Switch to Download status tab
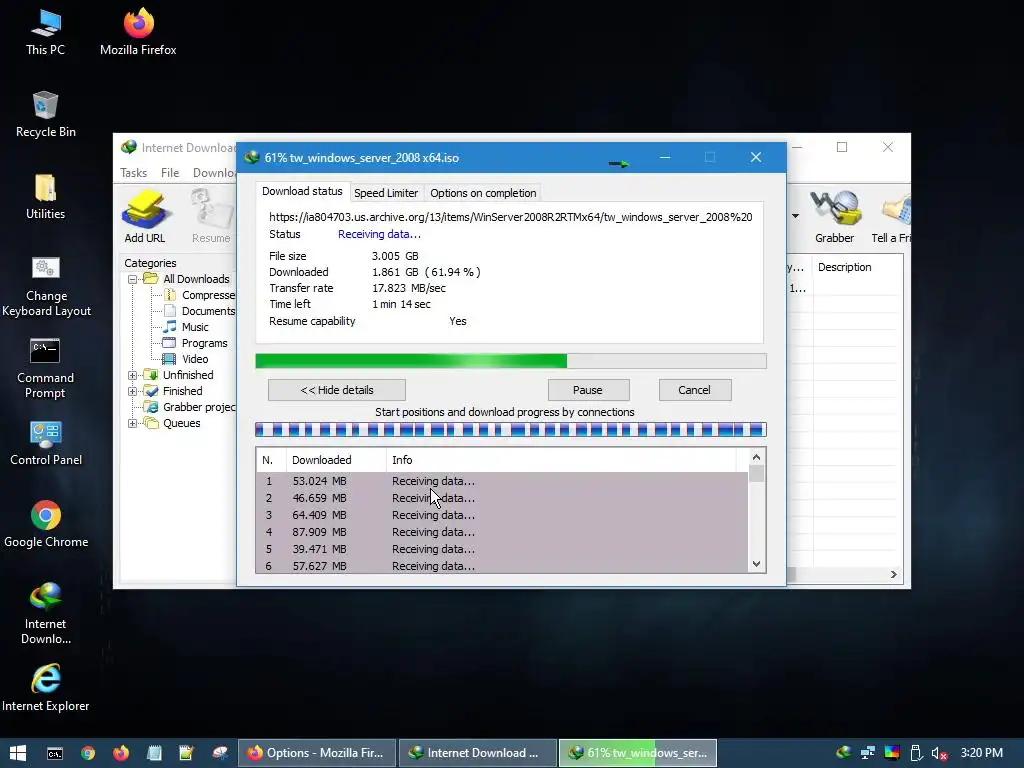The height and width of the screenshot is (768, 1024). click(302, 191)
